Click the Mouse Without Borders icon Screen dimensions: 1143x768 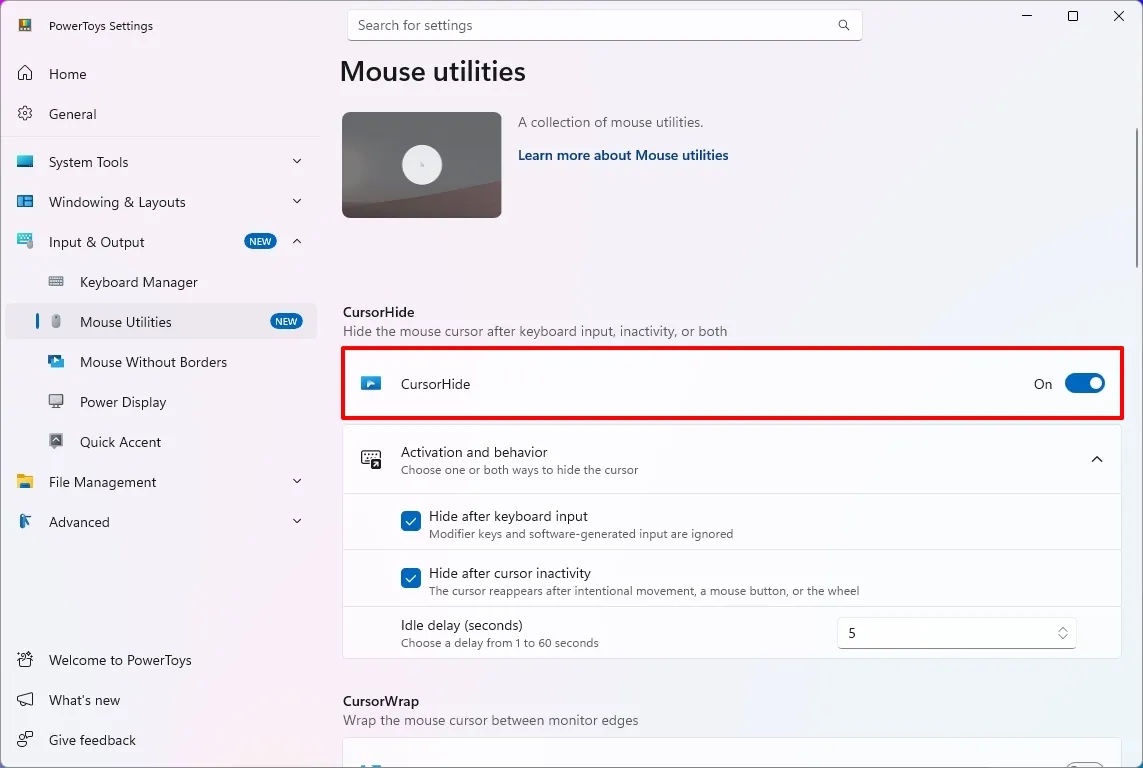point(56,361)
